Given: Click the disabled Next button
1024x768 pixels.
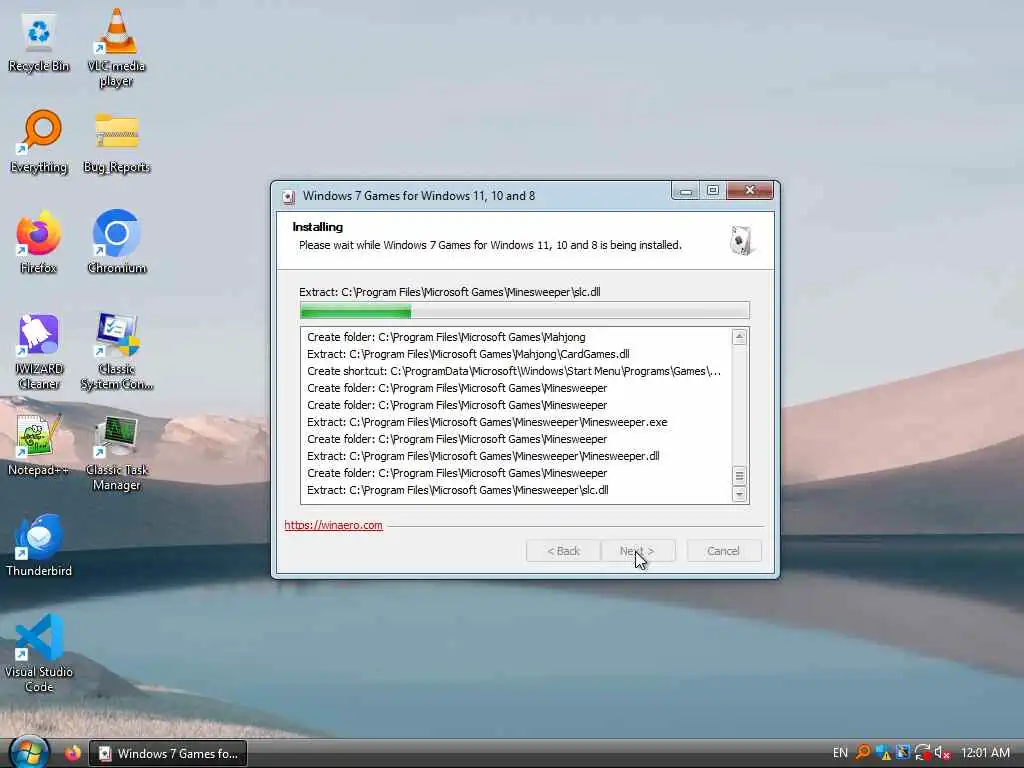Looking at the screenshot, I should (637, 551).
